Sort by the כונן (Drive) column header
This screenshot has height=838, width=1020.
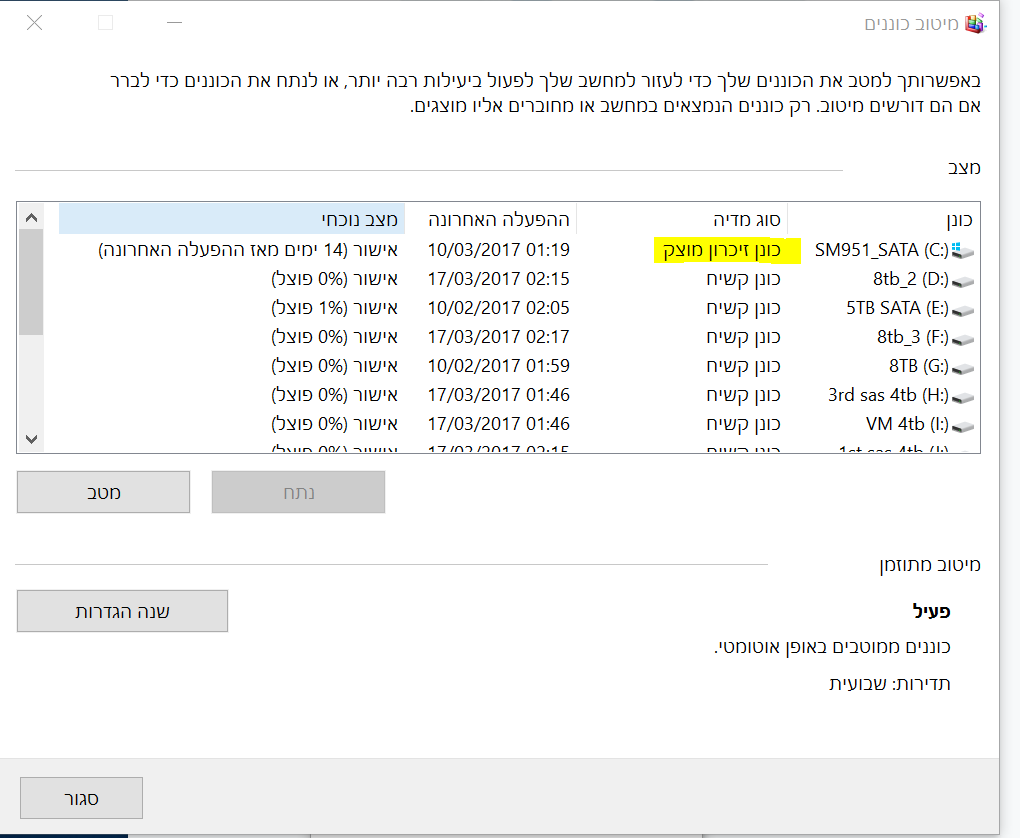pyautogui.click(x=883, y=219)
